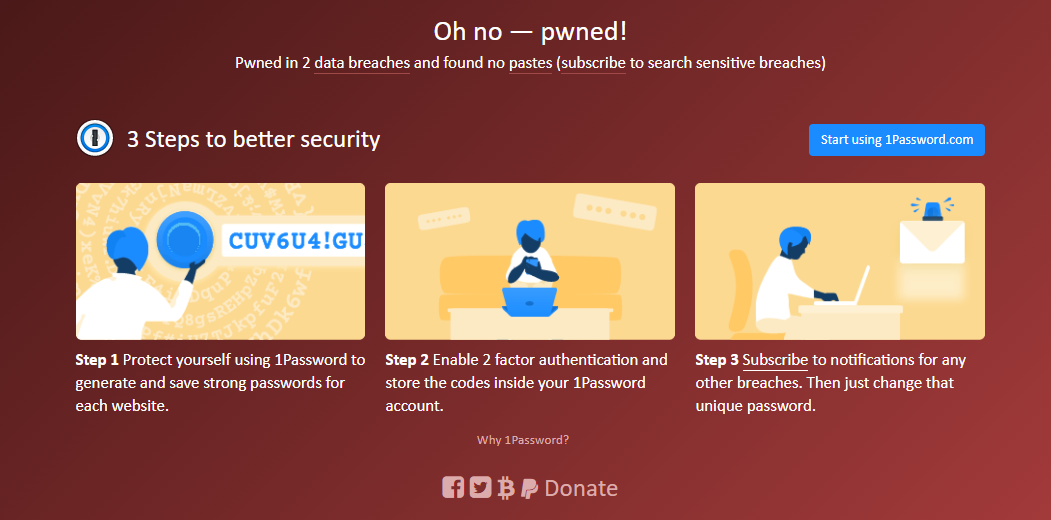Click the Donate text link
This screenshot has height=520, width=1051.
coord(581,488)
